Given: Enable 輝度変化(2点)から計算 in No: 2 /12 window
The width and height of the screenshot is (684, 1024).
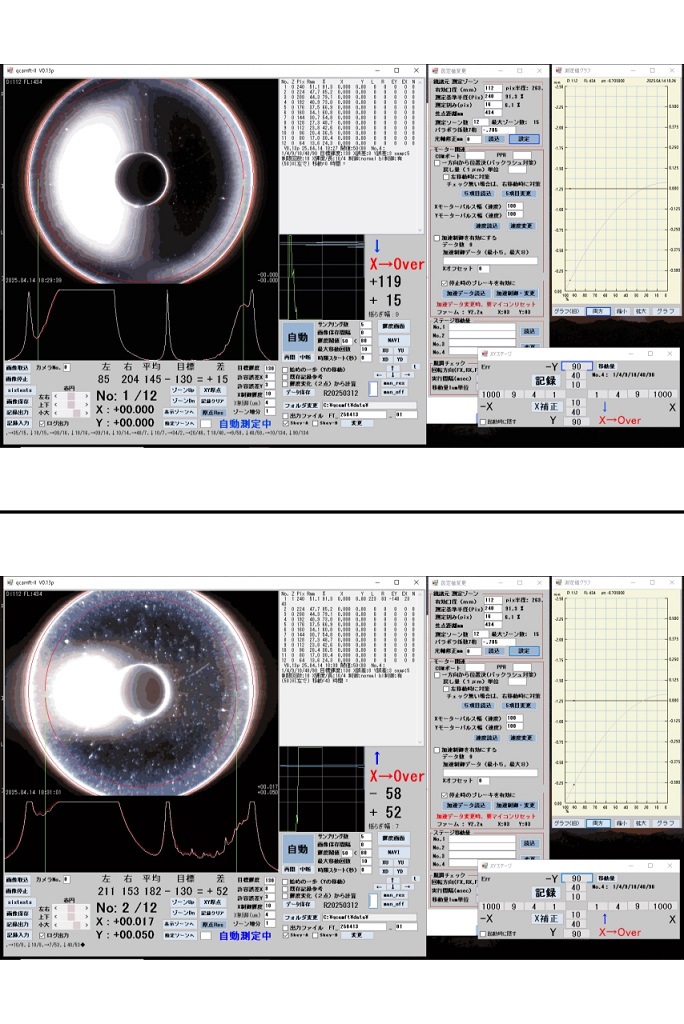Looking at the screenshot, I should 285,896.
